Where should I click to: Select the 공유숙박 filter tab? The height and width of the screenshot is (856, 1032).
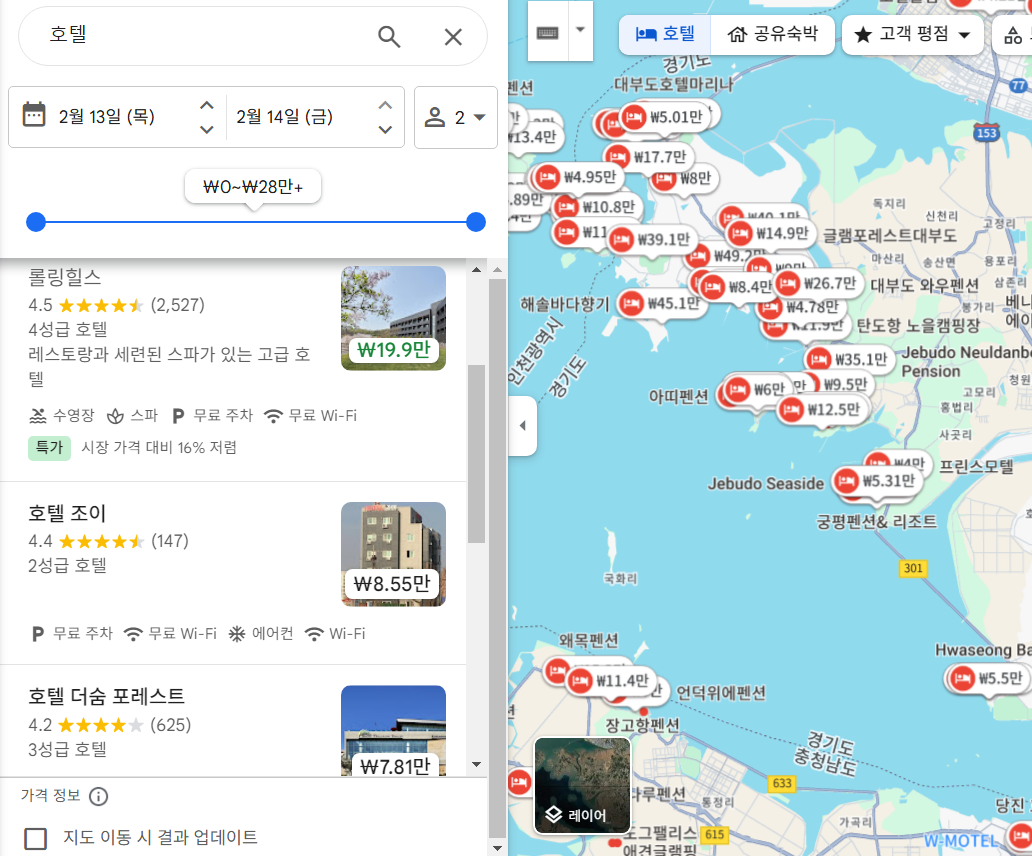tap(773, 34)
